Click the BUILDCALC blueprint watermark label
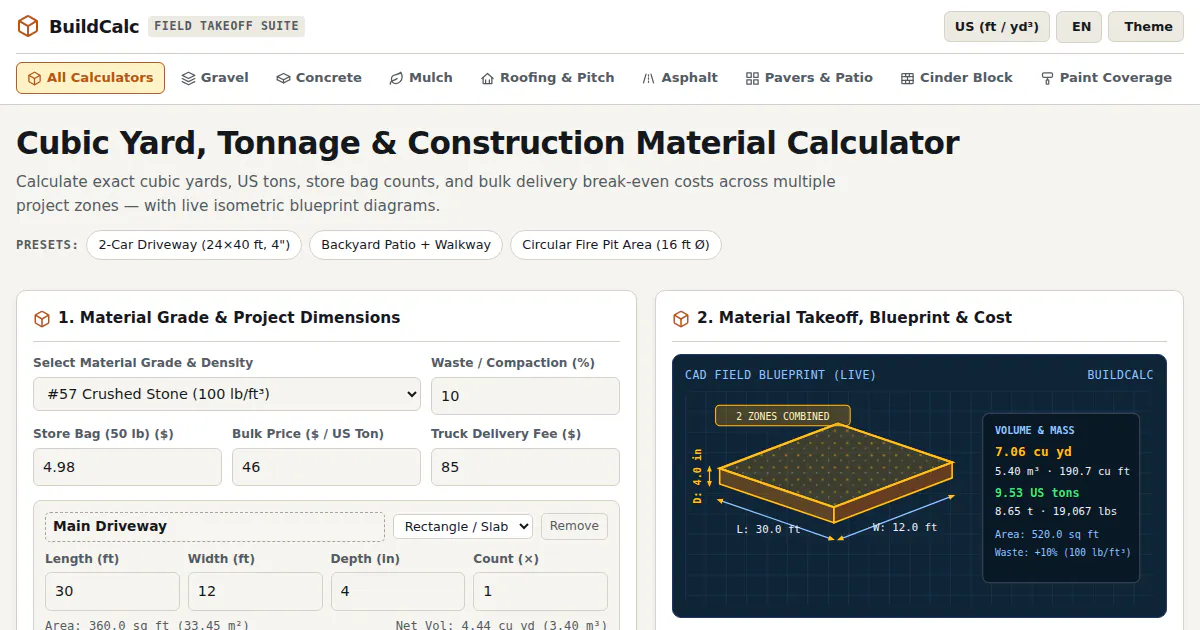Screen dimensions: 1200x630 [x=1120, y=375]
